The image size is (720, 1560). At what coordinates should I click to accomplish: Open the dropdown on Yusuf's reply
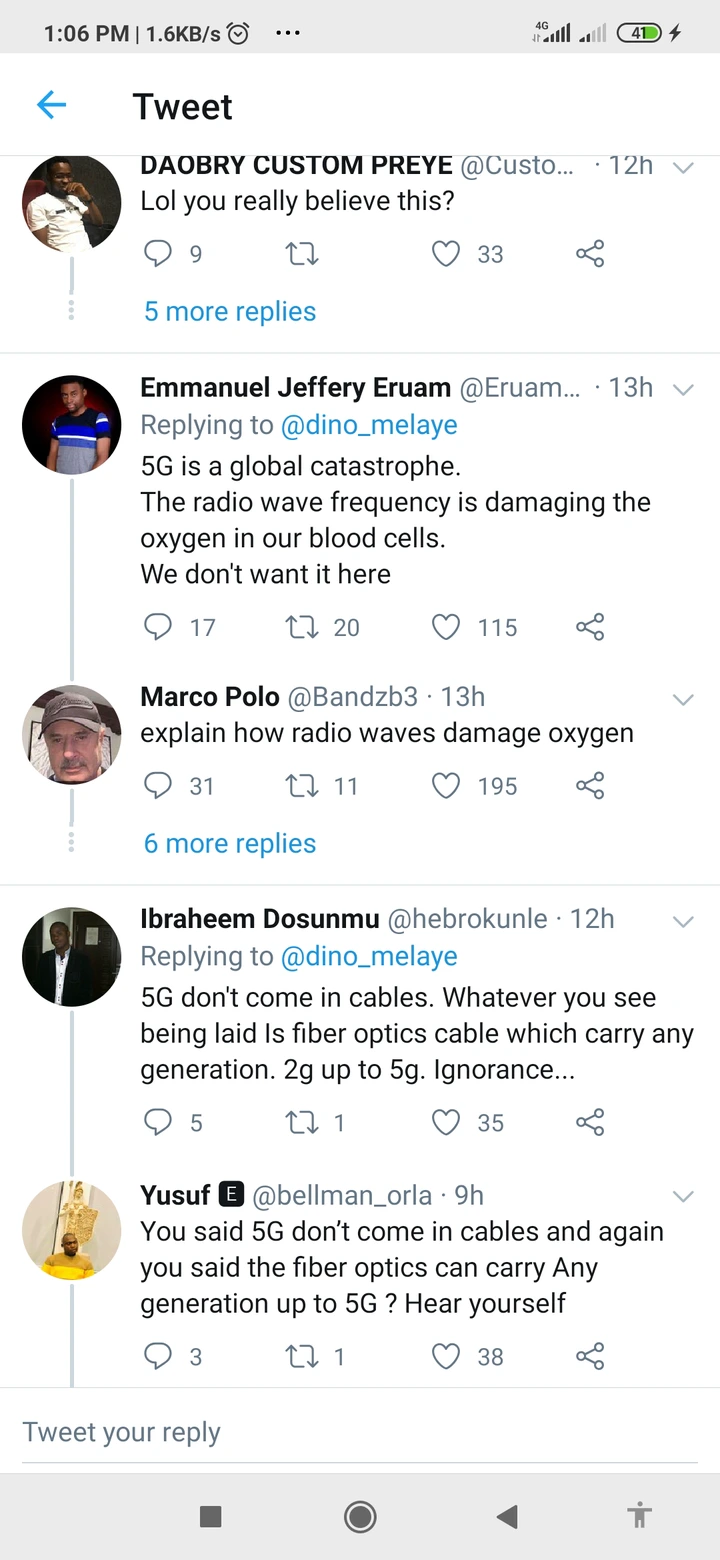tap(684, 1196)
